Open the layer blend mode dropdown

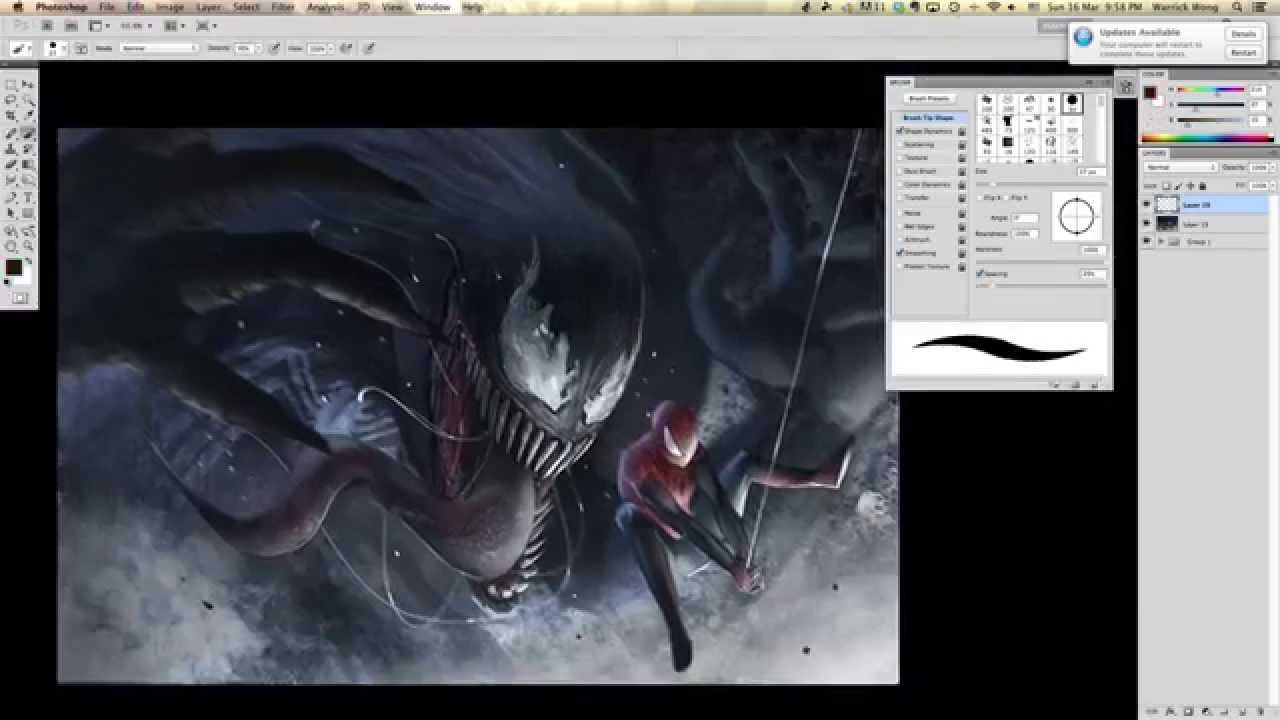click(x=1180, y=167)
